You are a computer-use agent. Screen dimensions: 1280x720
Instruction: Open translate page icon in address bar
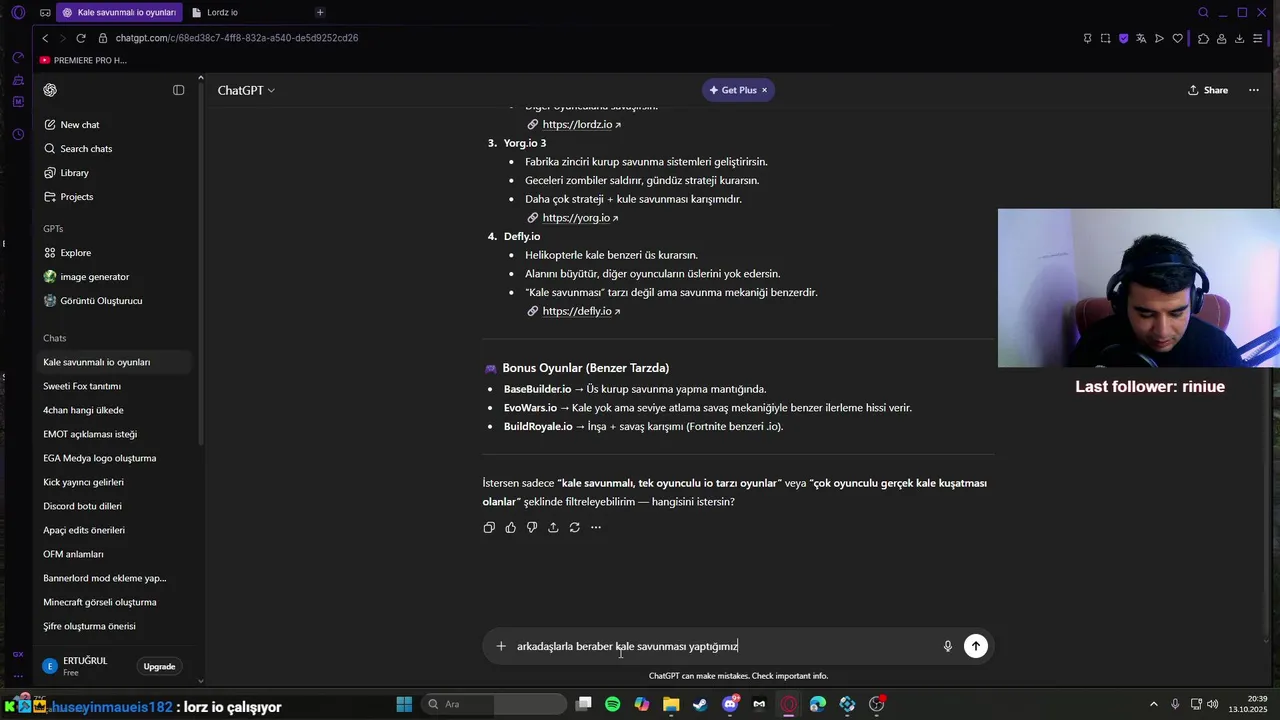(1141, 38)
